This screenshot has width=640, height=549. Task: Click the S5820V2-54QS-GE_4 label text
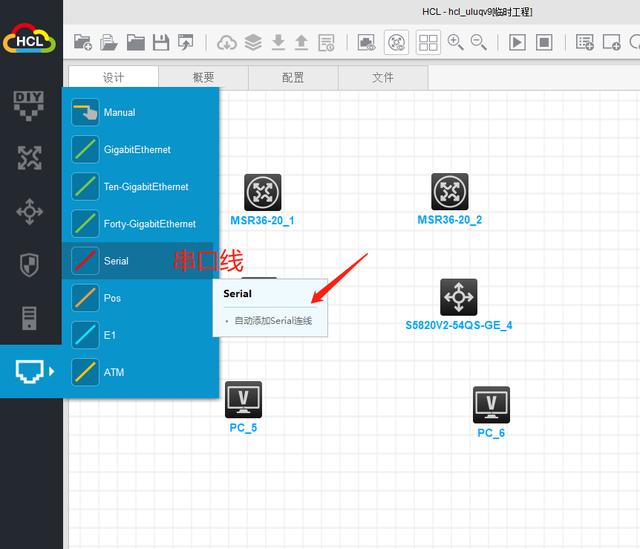click(x=459, y=325)
